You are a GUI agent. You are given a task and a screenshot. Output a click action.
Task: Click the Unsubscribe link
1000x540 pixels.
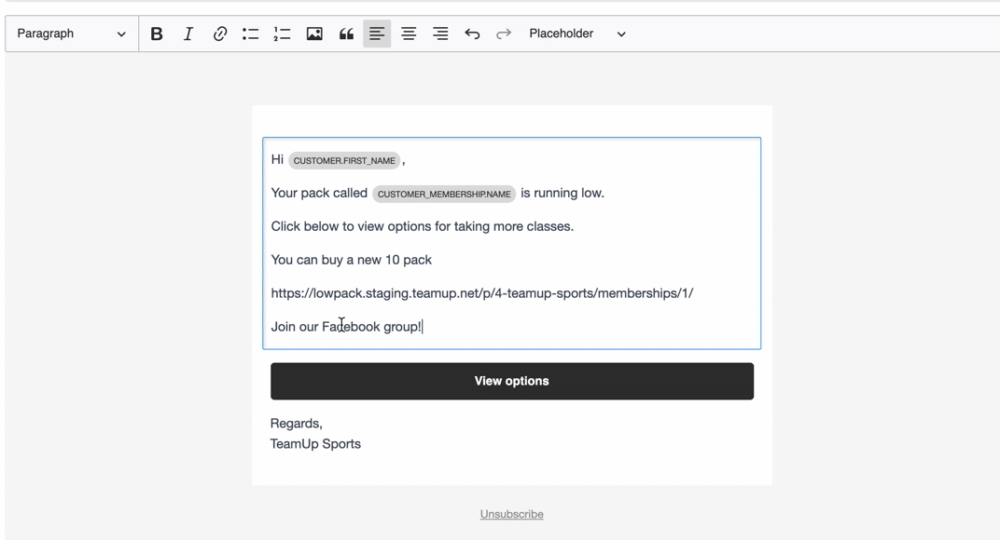(x=512, y=514)
